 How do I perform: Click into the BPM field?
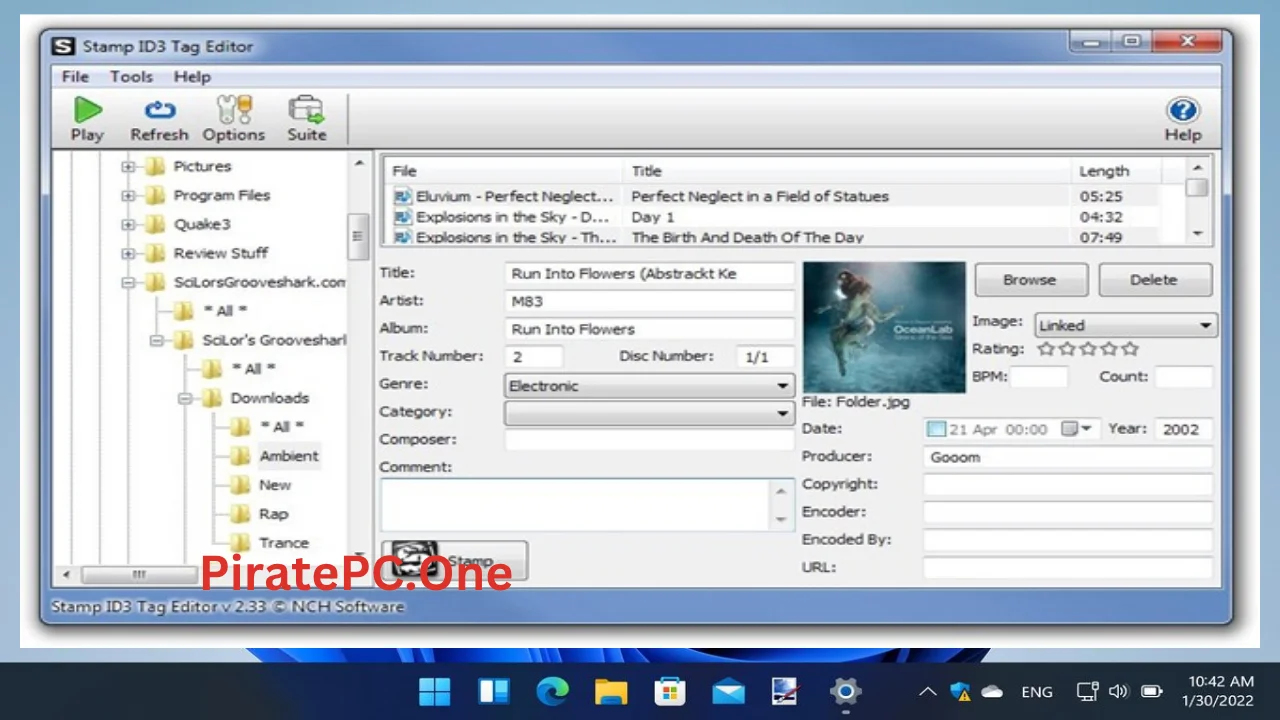coord(1038,377)
